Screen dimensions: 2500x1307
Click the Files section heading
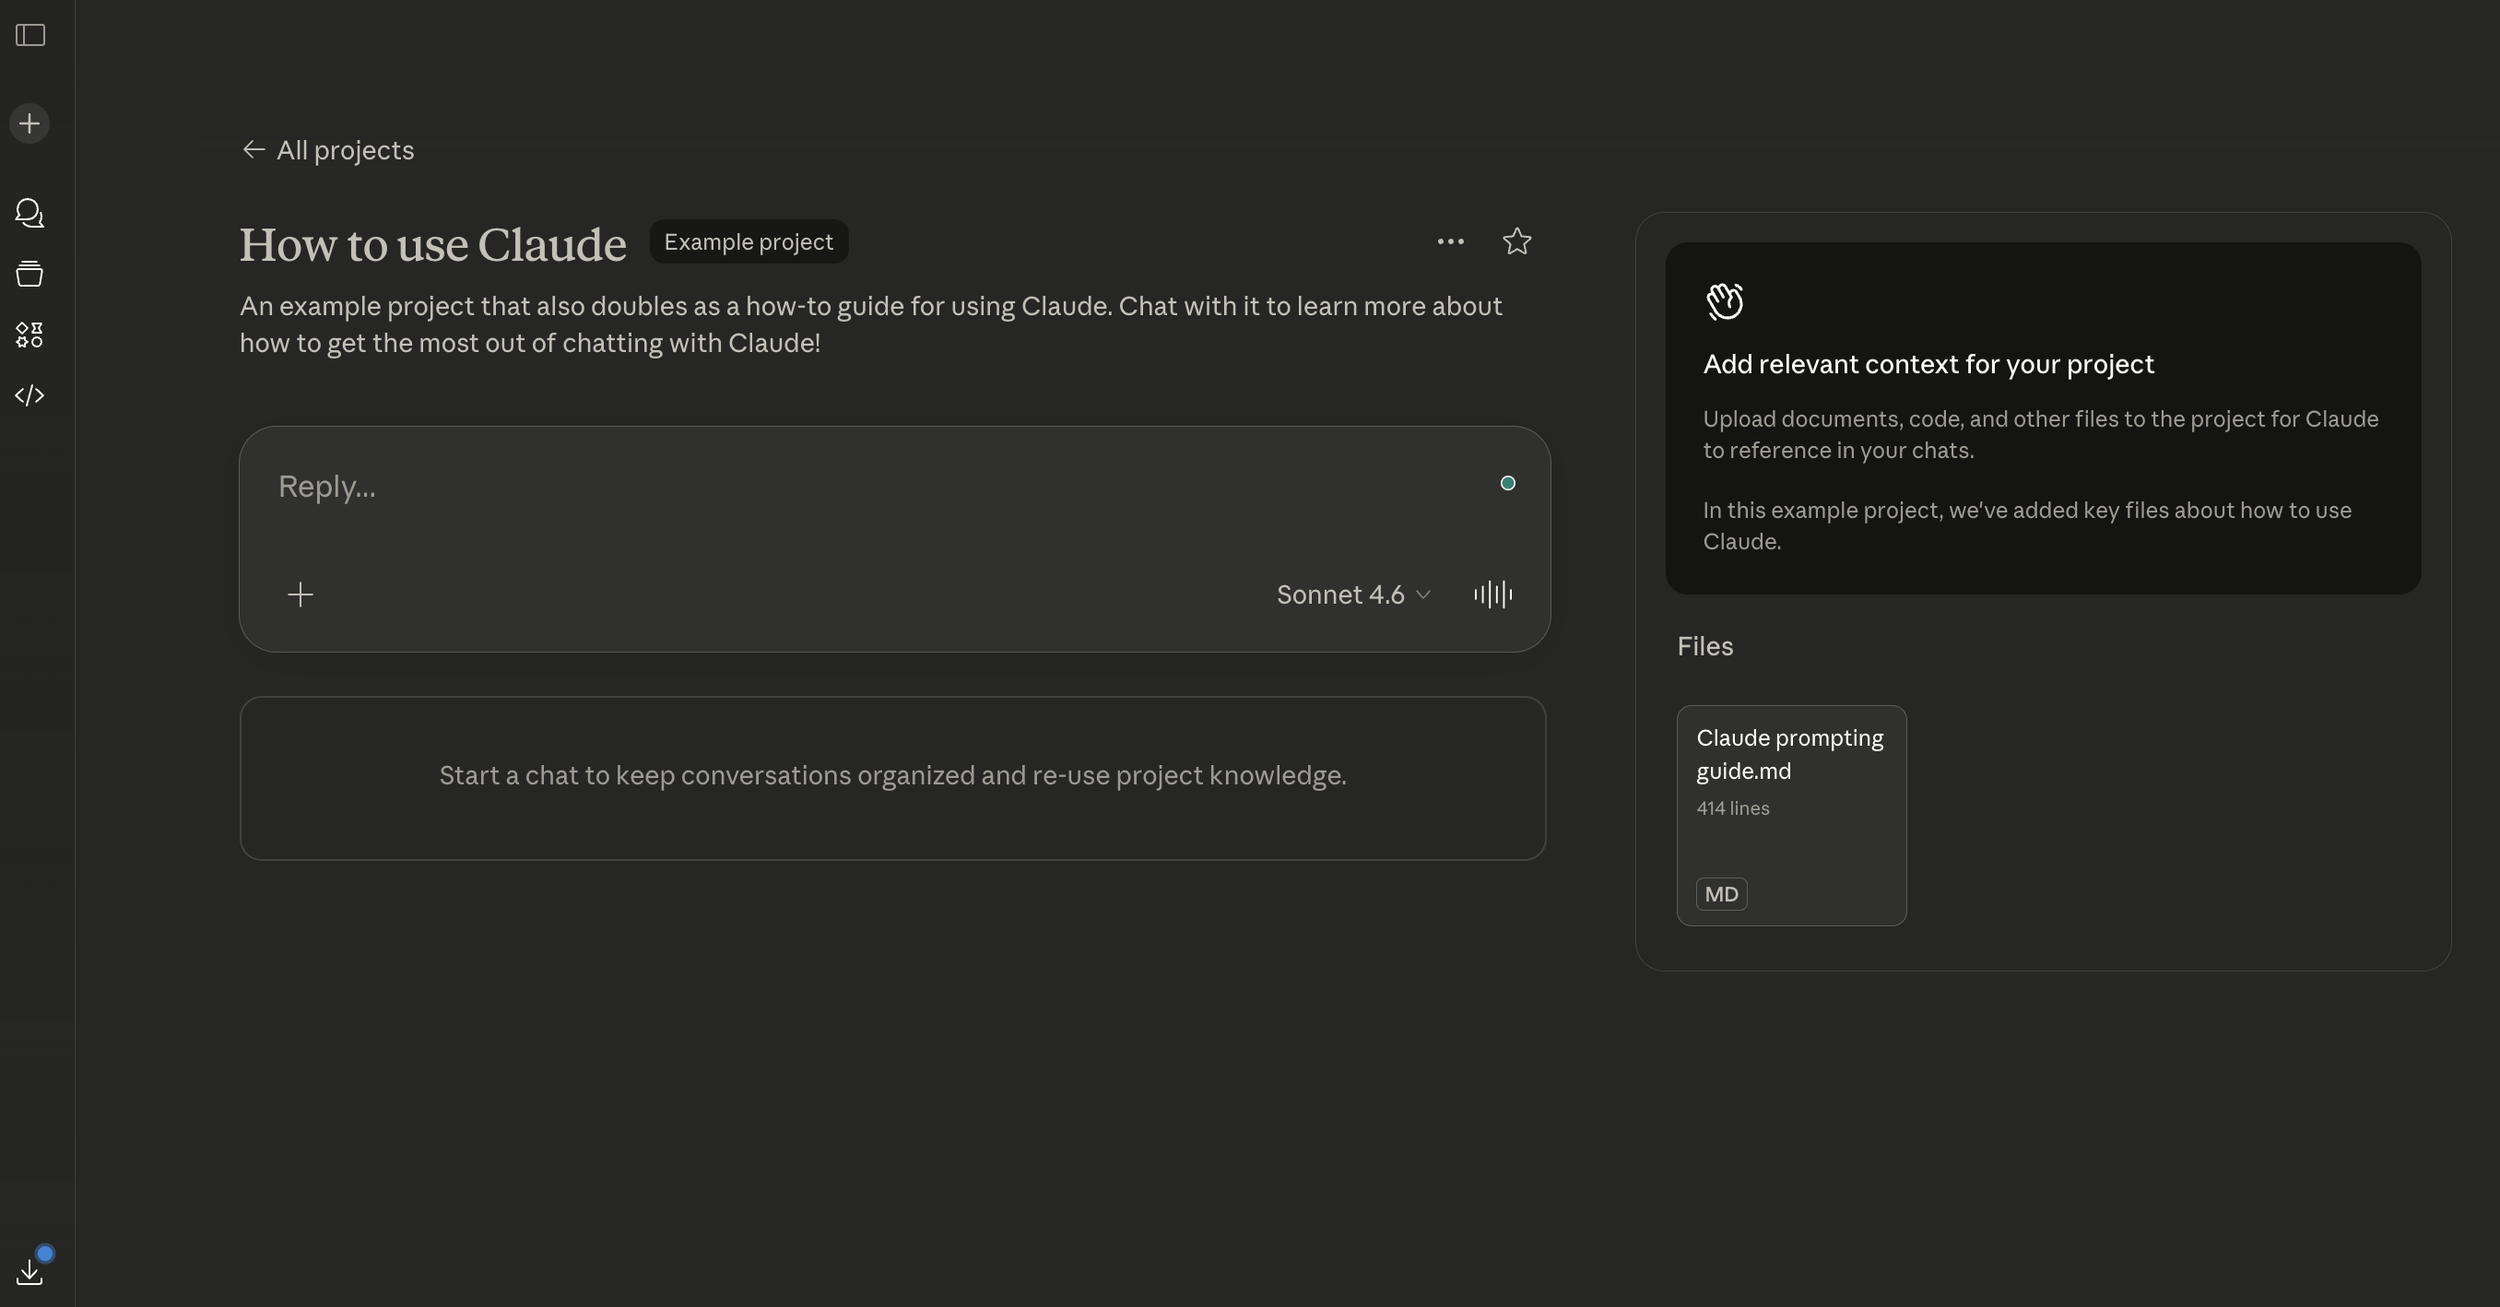click(1705, 647)
